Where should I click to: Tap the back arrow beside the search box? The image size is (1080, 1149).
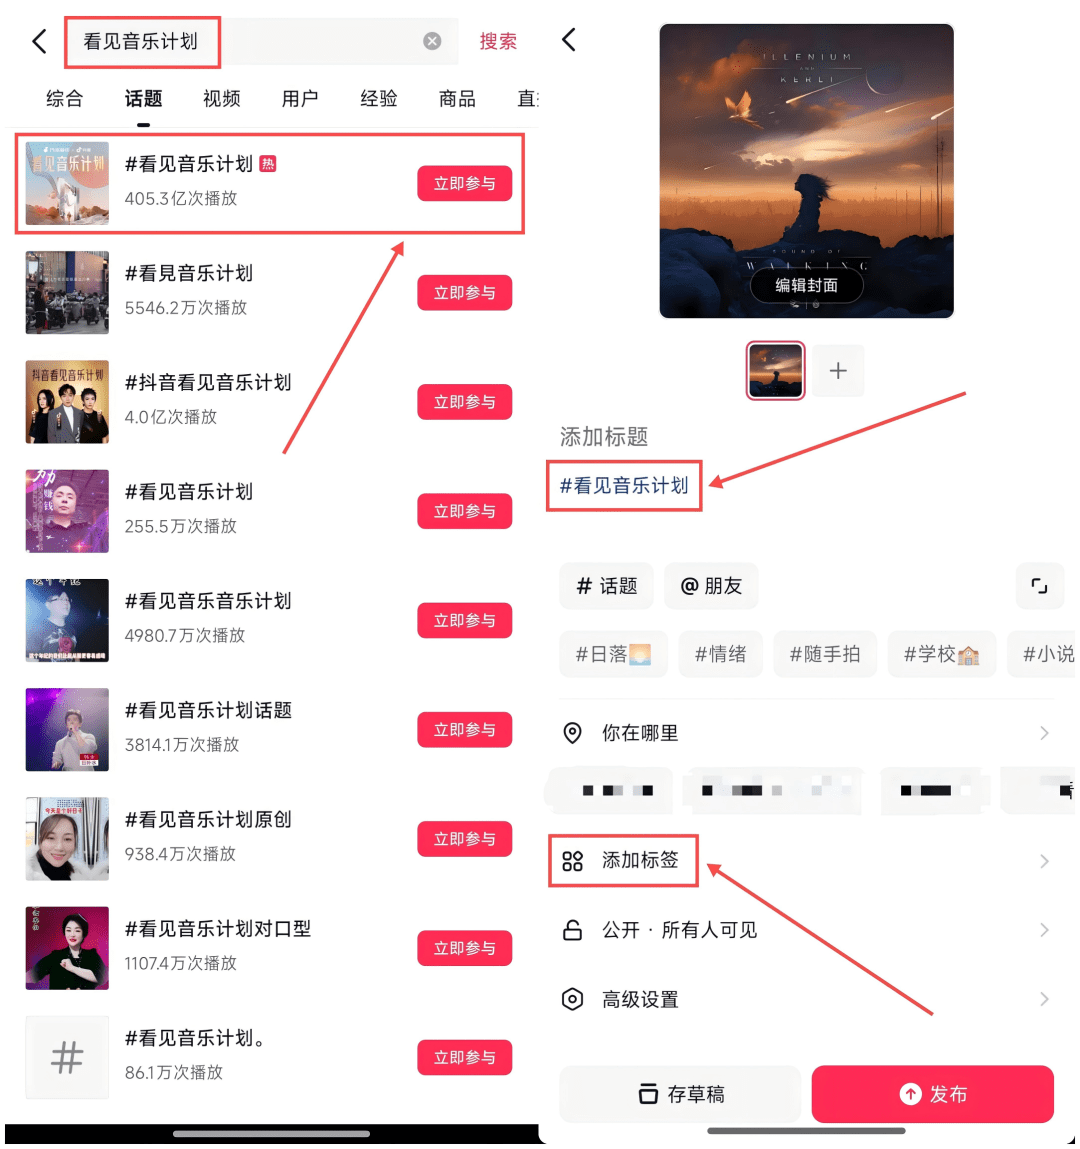[x=40, y=42]
